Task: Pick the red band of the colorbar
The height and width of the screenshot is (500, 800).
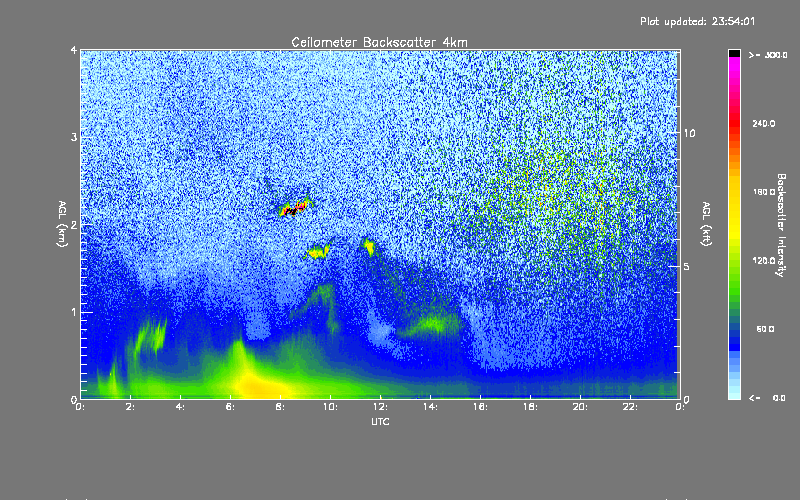Action: (x=734, y=125)
